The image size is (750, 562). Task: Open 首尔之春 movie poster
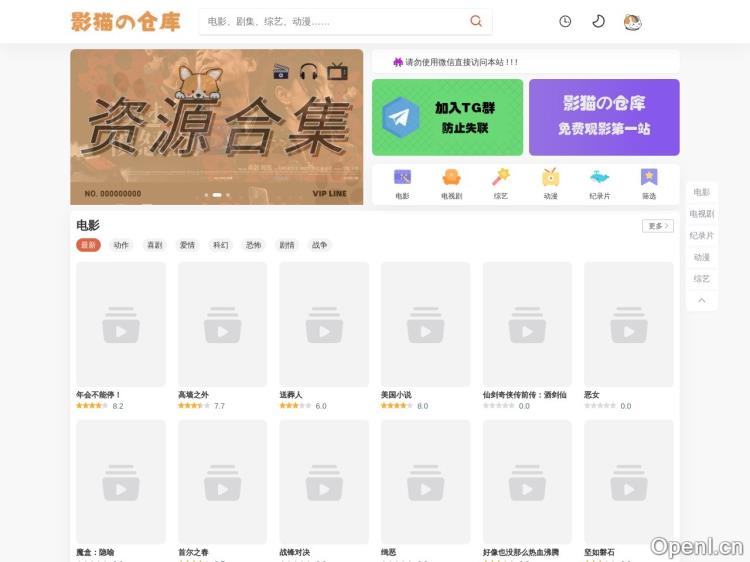point(222,482)
